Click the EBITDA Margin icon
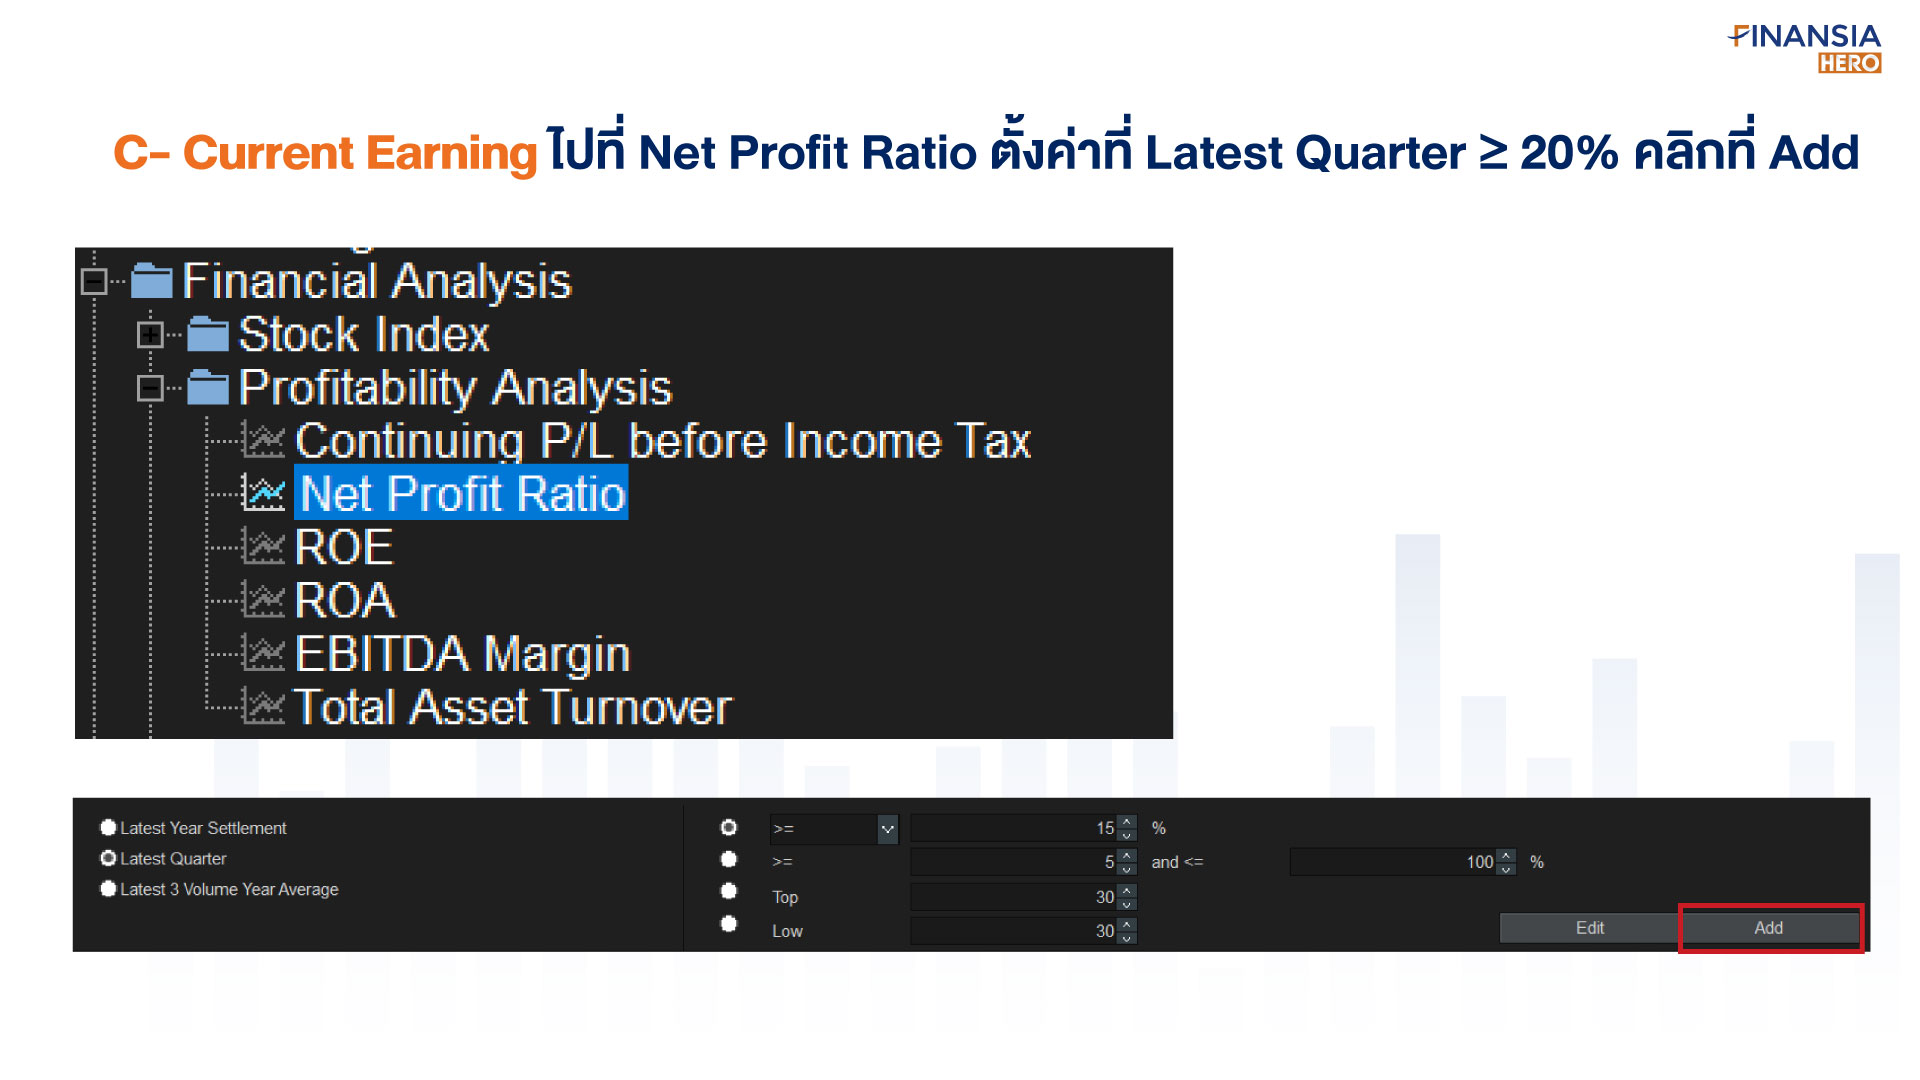1920x1080 pixels. (264, 655)
